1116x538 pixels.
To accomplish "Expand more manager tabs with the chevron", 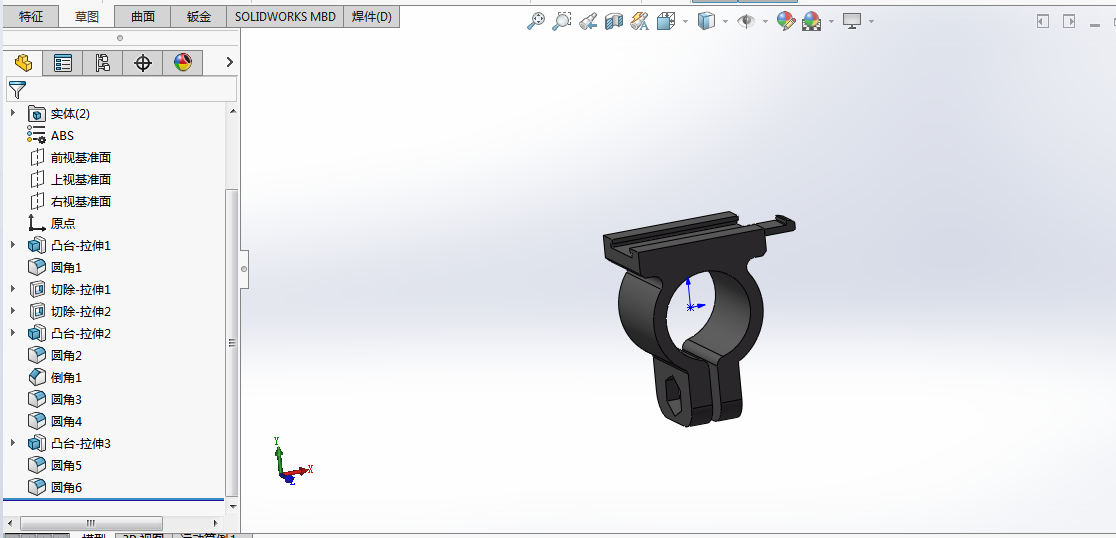I will point(229,63).
